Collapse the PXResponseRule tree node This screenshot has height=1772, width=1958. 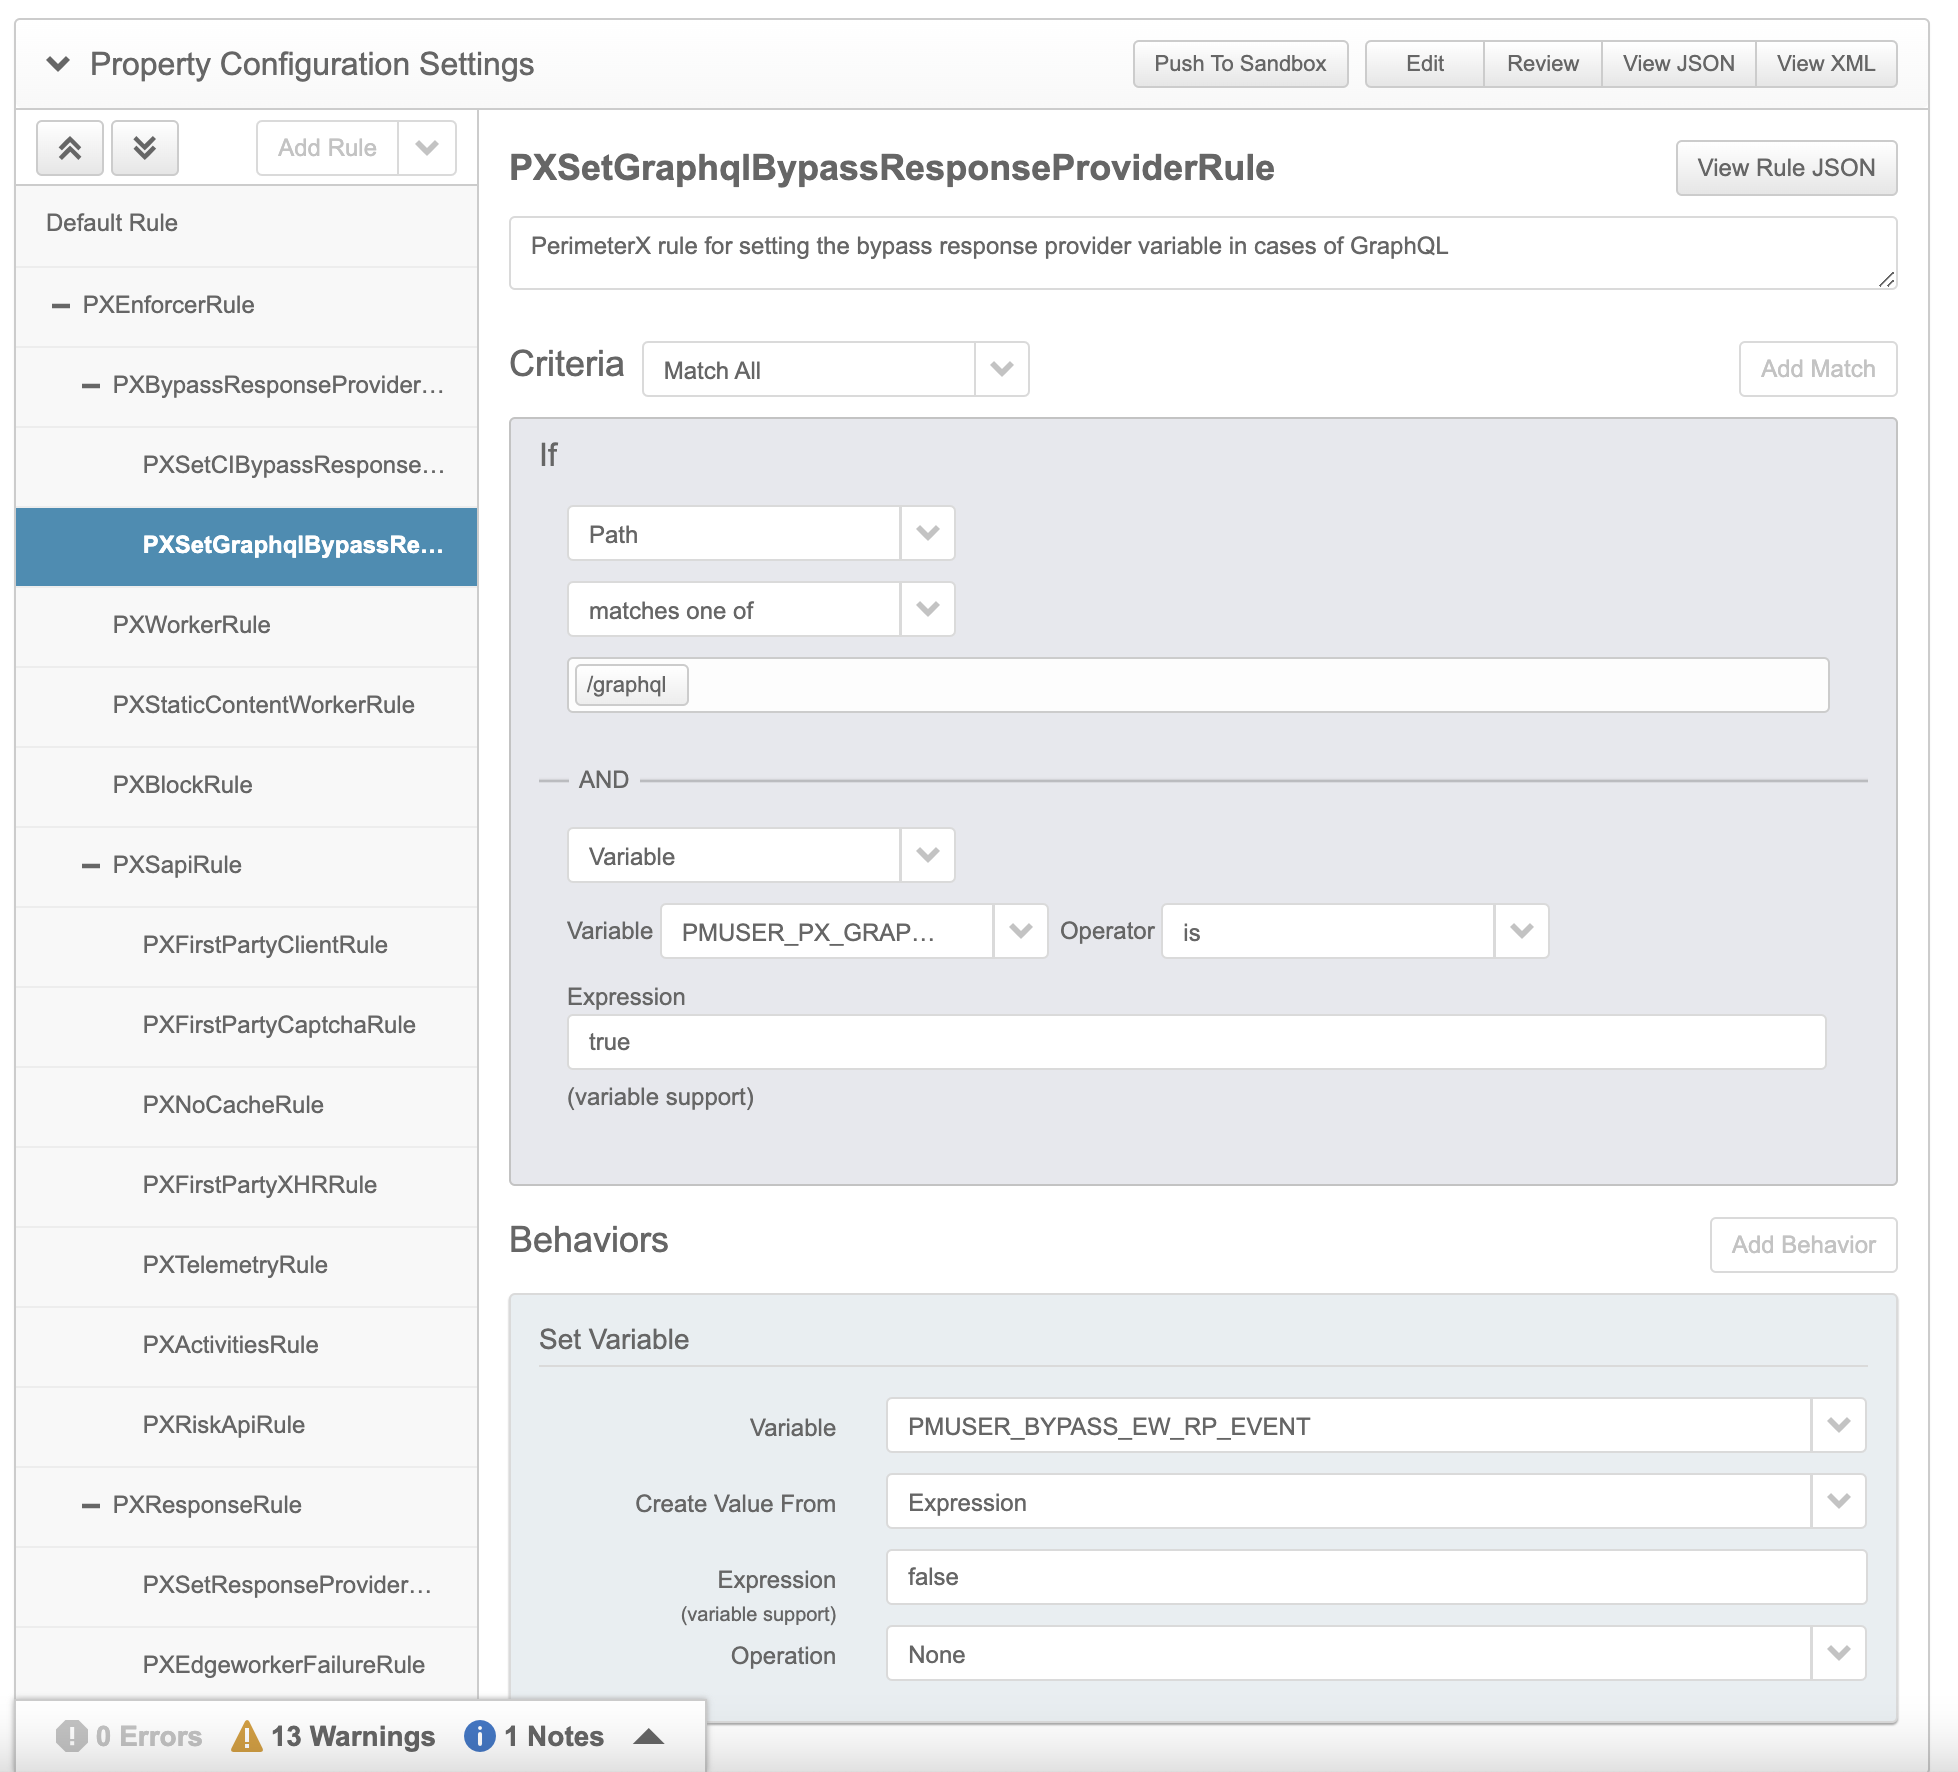click(x=91, y=1505)
